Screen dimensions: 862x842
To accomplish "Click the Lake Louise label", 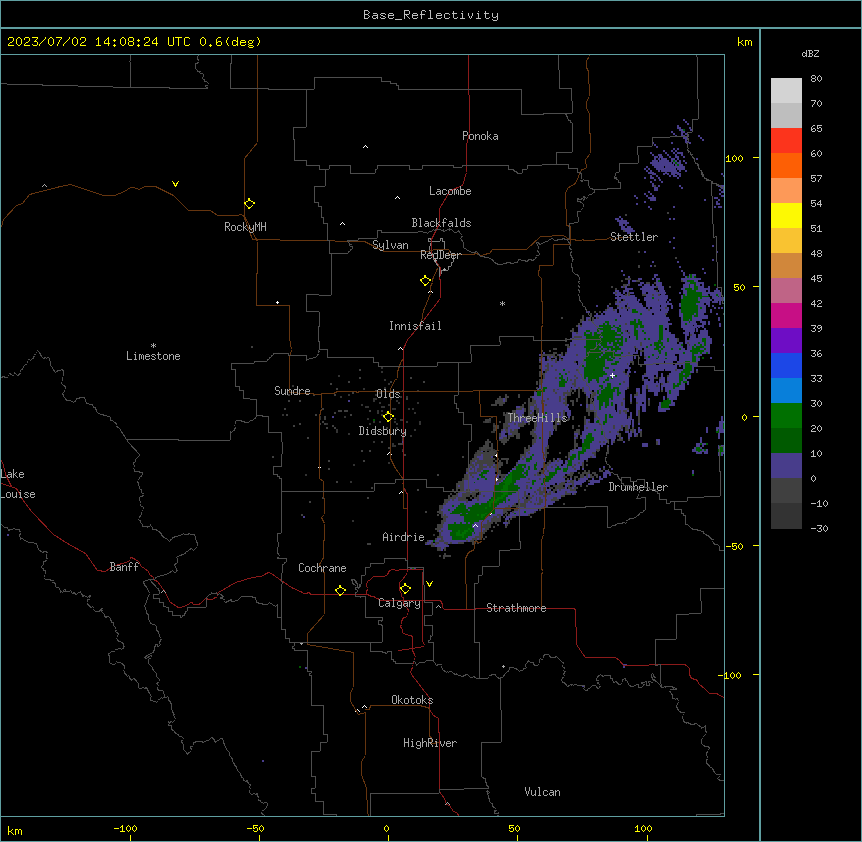I will [x=18, y=484].
